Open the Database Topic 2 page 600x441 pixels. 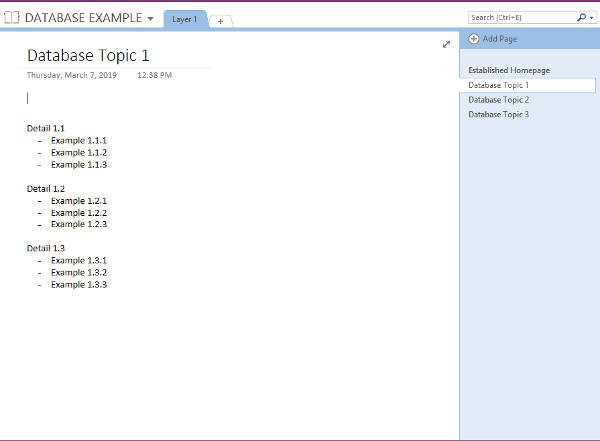(499, 100)
